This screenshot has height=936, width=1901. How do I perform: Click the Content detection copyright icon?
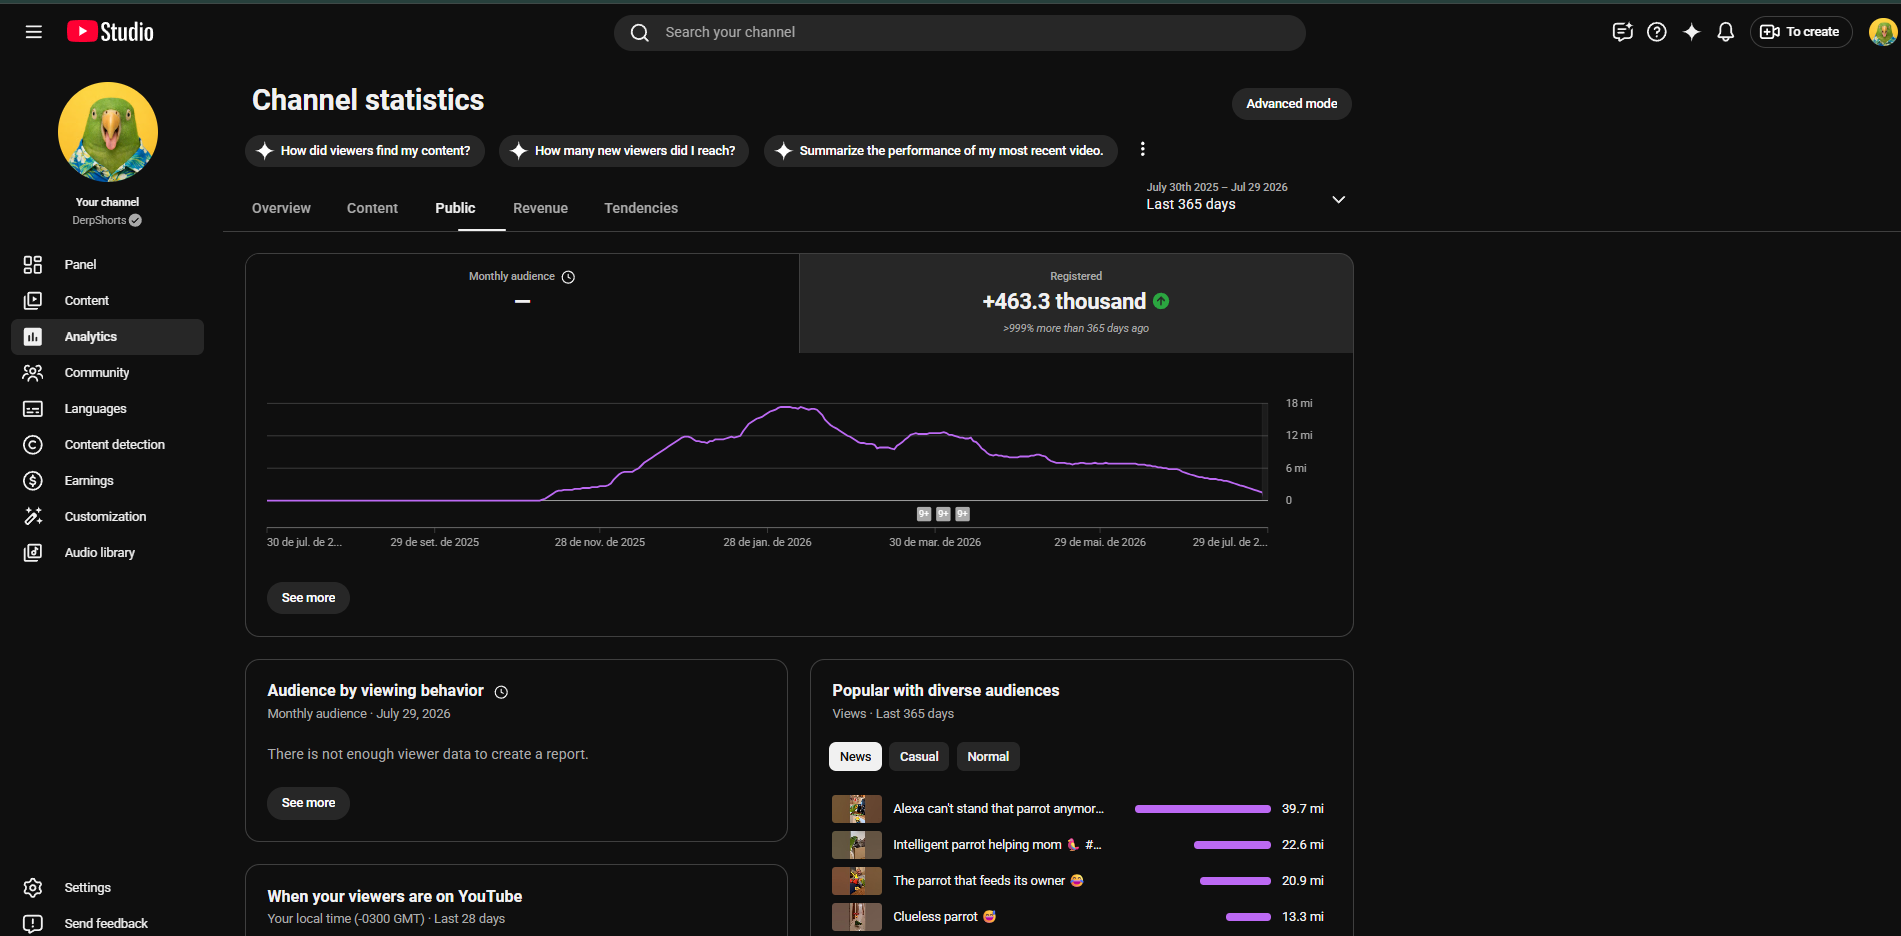tap(33, 444)
